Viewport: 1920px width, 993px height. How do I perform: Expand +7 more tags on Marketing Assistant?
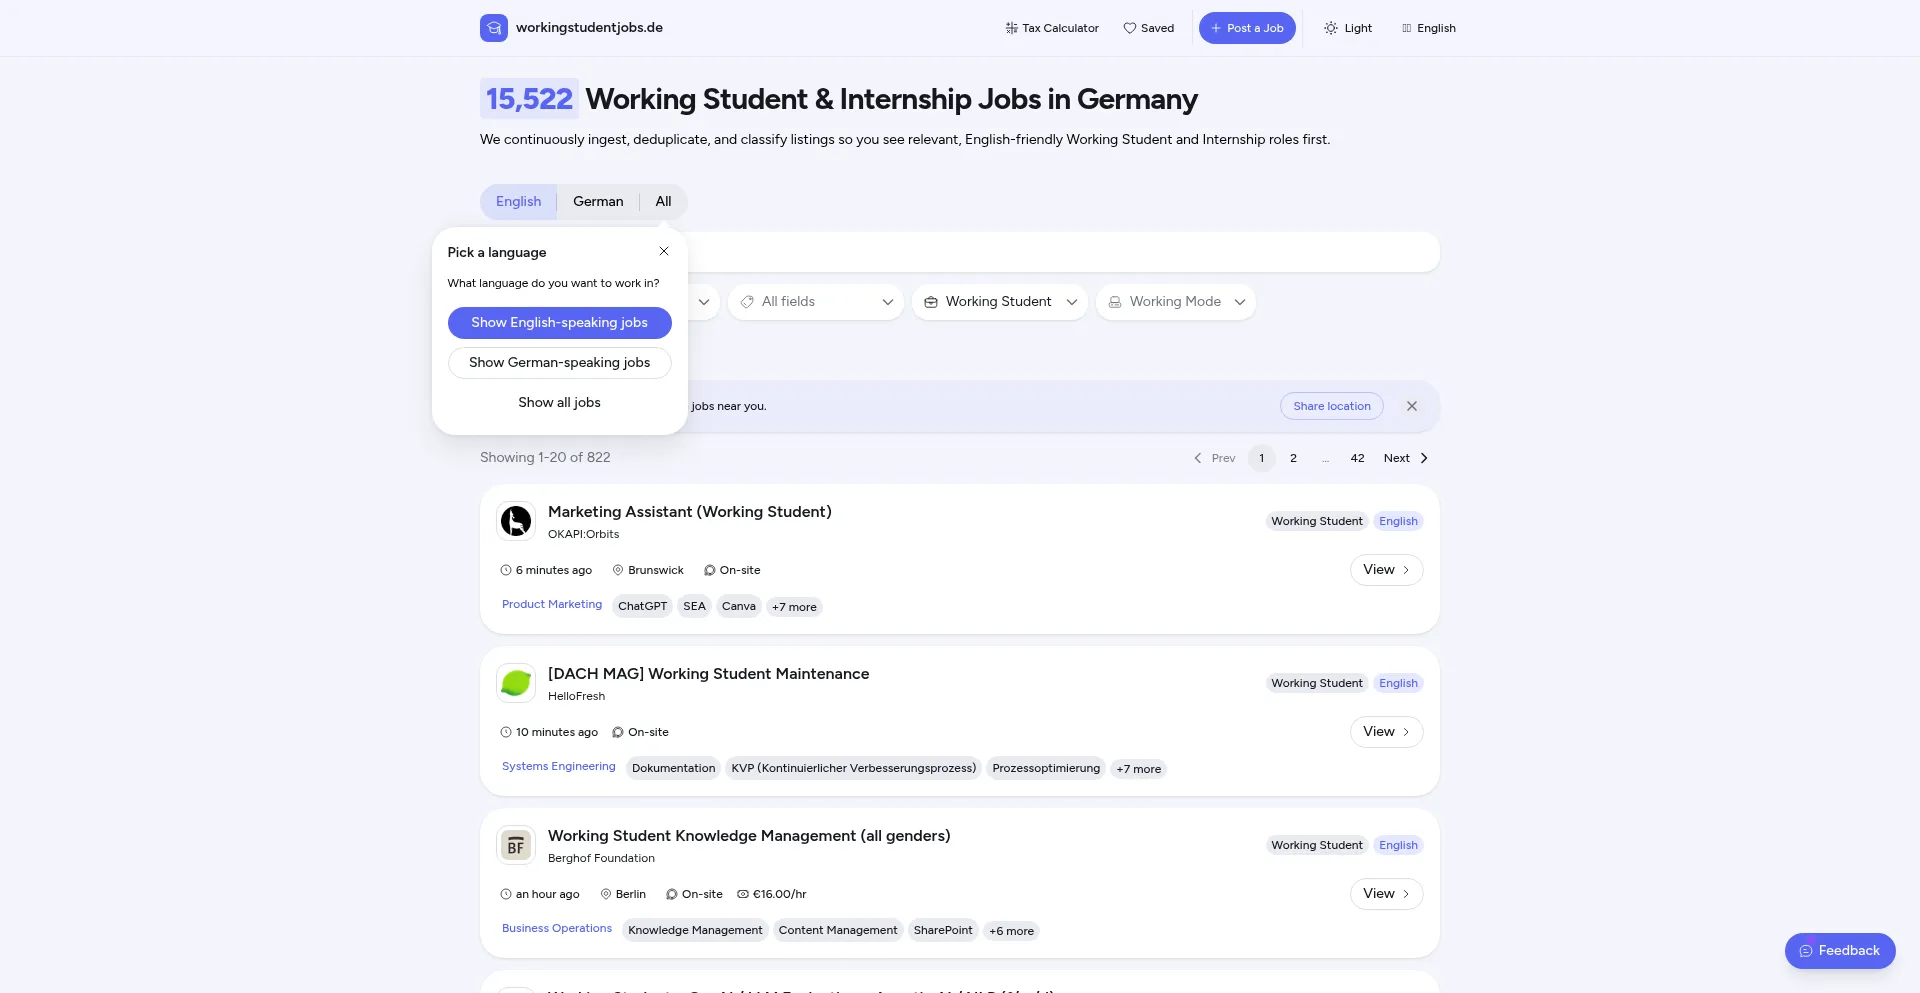794,607
